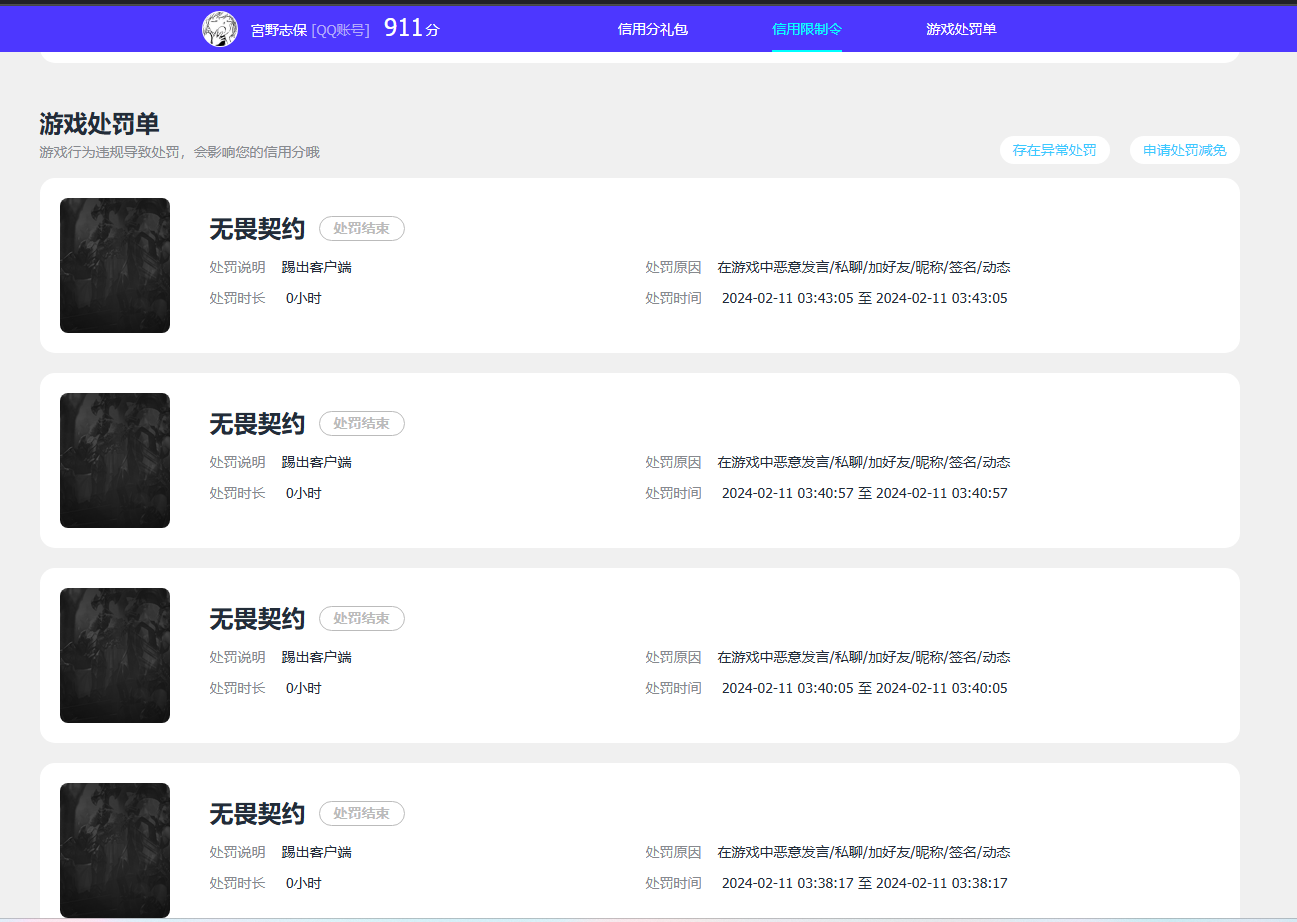
Task: Select the penalty time ending 03:40:57
Action: (x=865, y=493)
